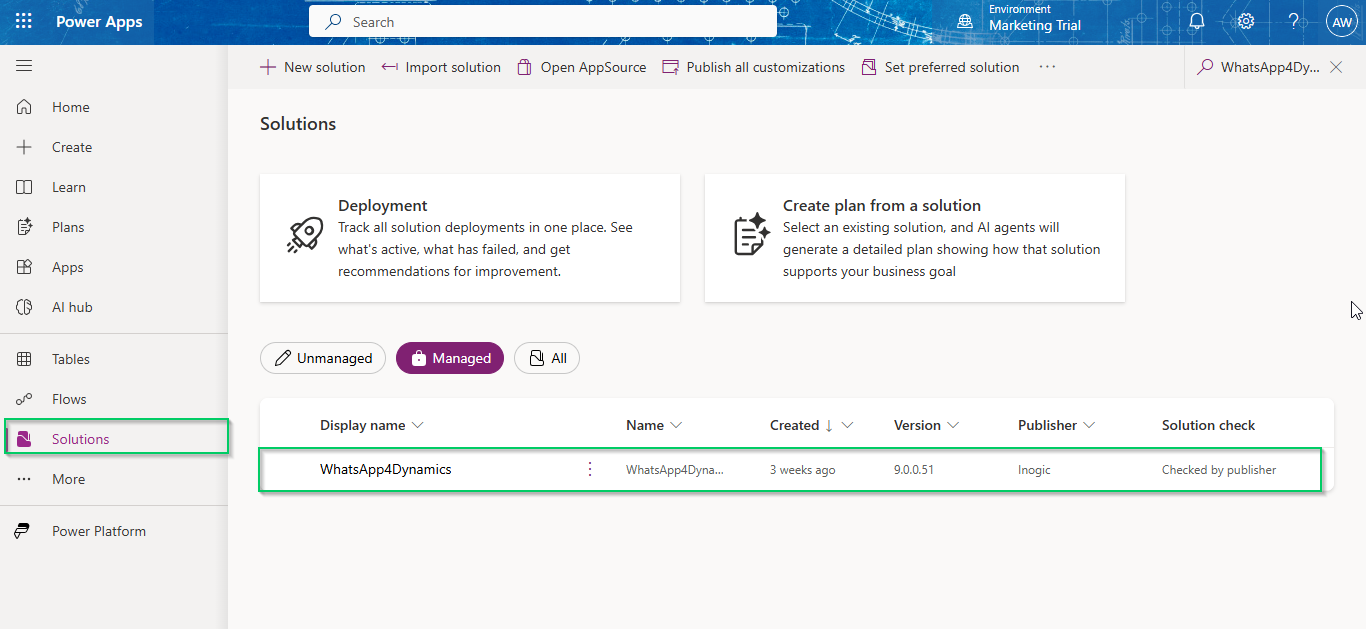The width and height of the screenshot is (1366, 629).
Task: Click the top Search input field
Action: (x=543, y=22)
